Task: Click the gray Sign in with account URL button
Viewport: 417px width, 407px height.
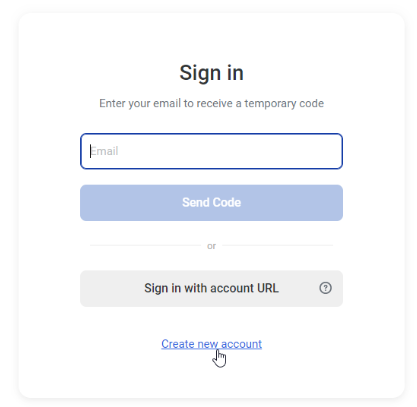Action: [211, 288]
